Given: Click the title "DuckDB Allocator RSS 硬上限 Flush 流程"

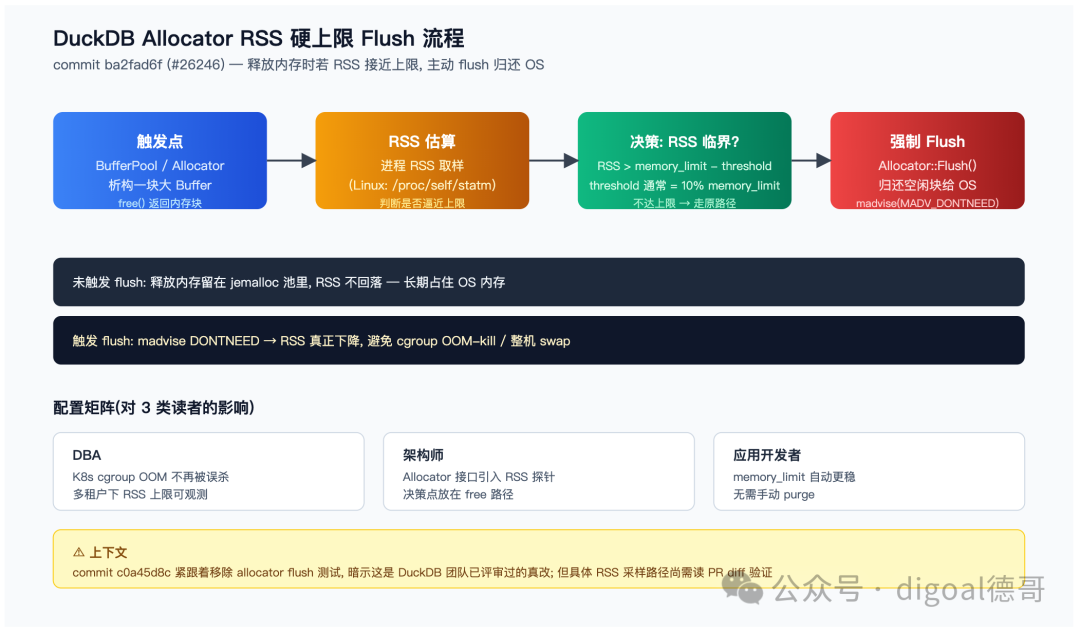Looking at the screenshot, I should click(x=258, y=38).
